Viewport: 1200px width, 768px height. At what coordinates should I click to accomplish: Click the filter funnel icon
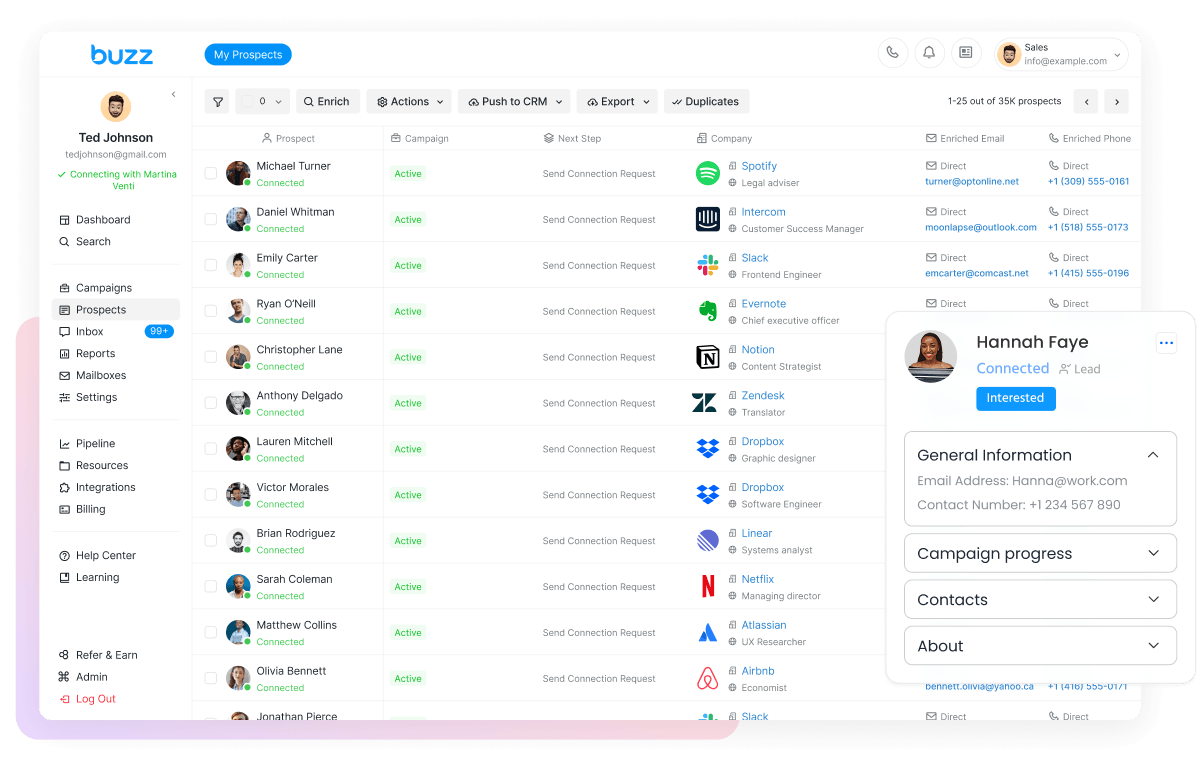[x=217, y=101]
